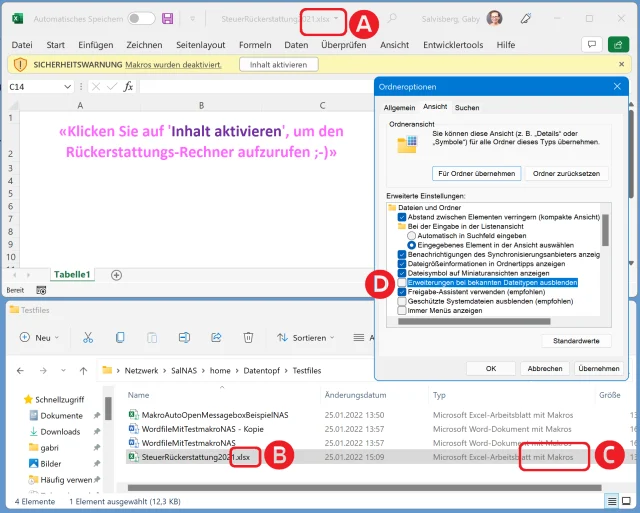The height and width of the screenshot is (513, 640).
Task: Click the Übernehmen button in Ordneroptionen
Action: pyautogui.click(x=598, y=368)
